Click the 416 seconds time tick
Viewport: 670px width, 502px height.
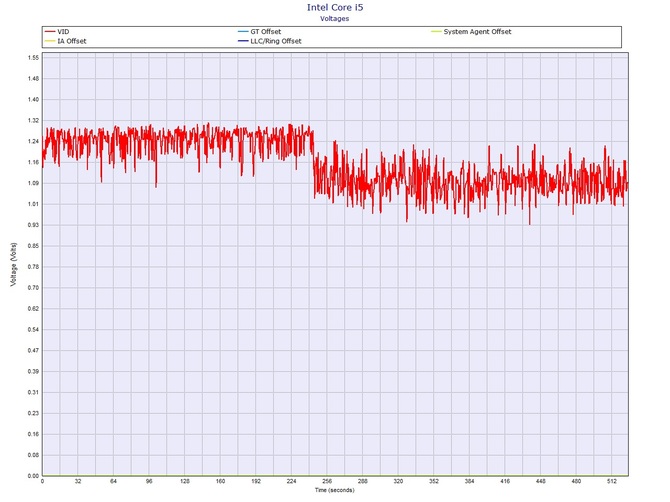pyautogui.click(x=505, y=481)
